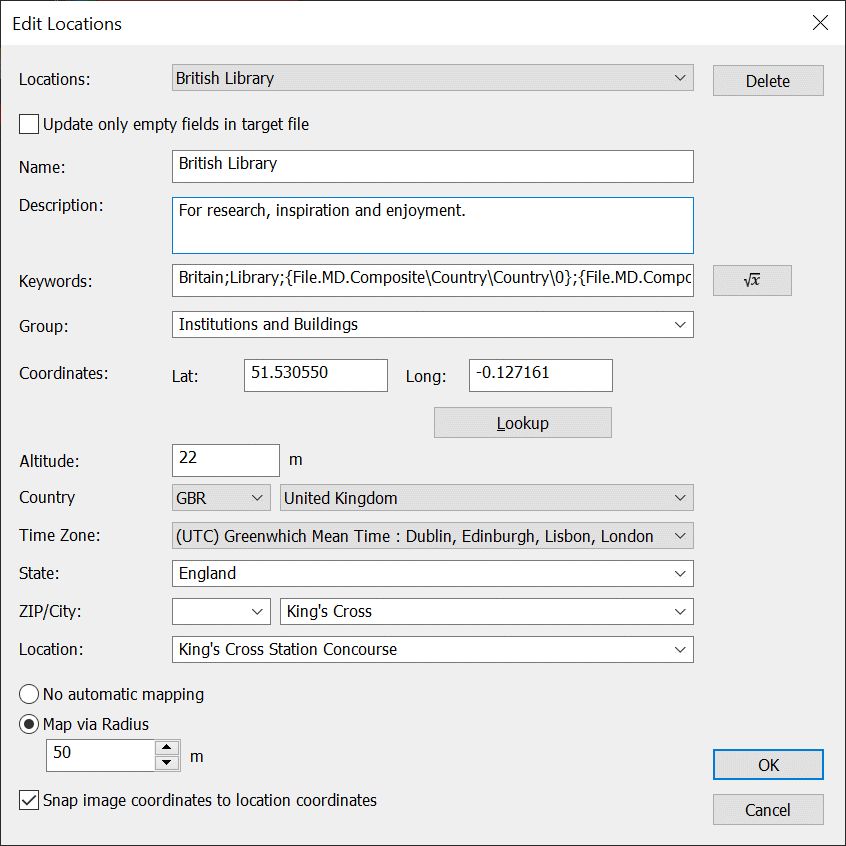The height and width of the screenshot is (846, 846).
Task: Click the Delete button
Action: pos(768,81)
